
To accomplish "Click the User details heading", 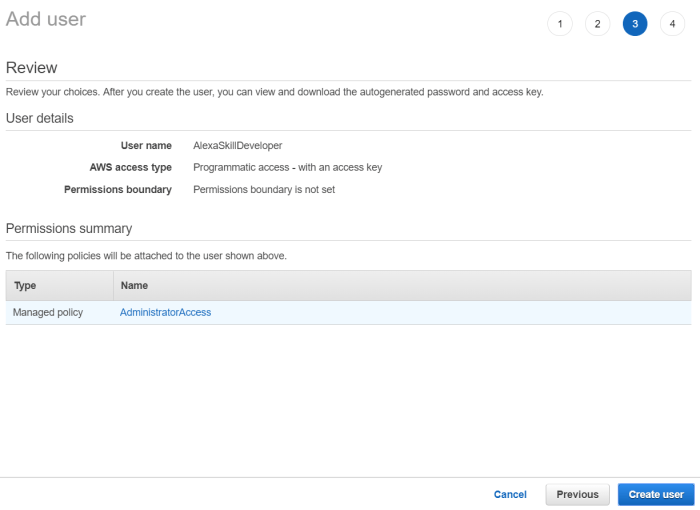I will click(40, 118).
